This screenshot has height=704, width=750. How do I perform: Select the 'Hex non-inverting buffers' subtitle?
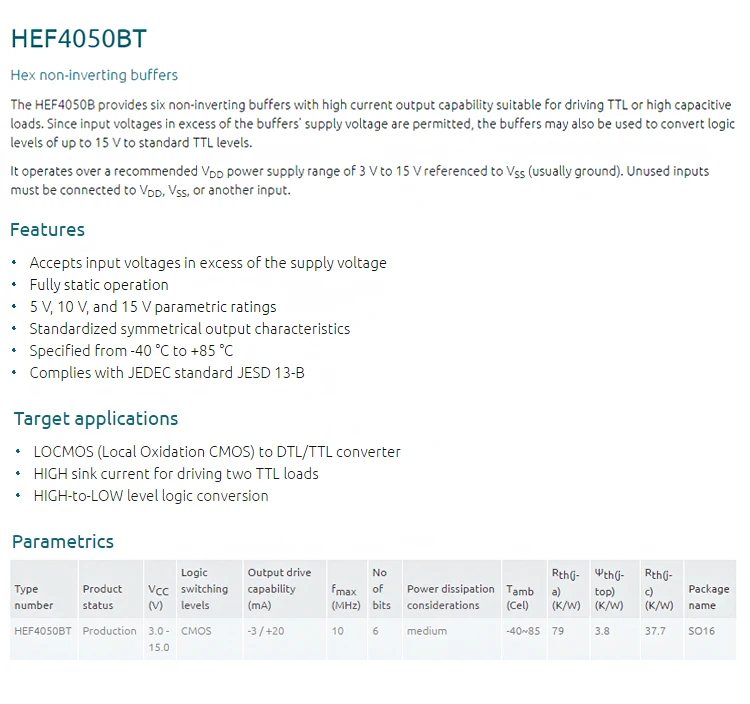click(94, 75)
